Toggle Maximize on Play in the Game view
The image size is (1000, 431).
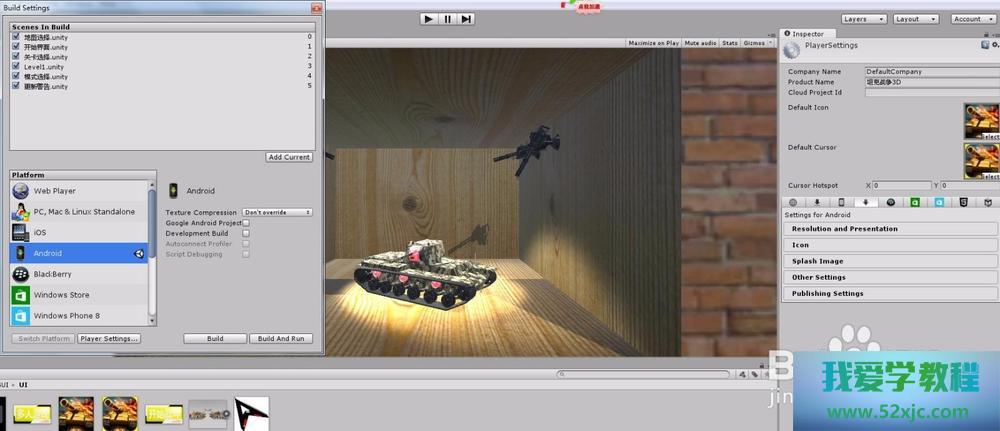(654, 43)
